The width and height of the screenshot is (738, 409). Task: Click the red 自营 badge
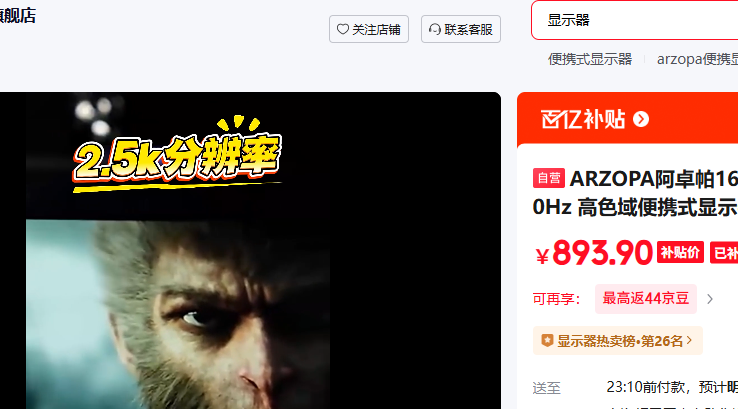549,178
